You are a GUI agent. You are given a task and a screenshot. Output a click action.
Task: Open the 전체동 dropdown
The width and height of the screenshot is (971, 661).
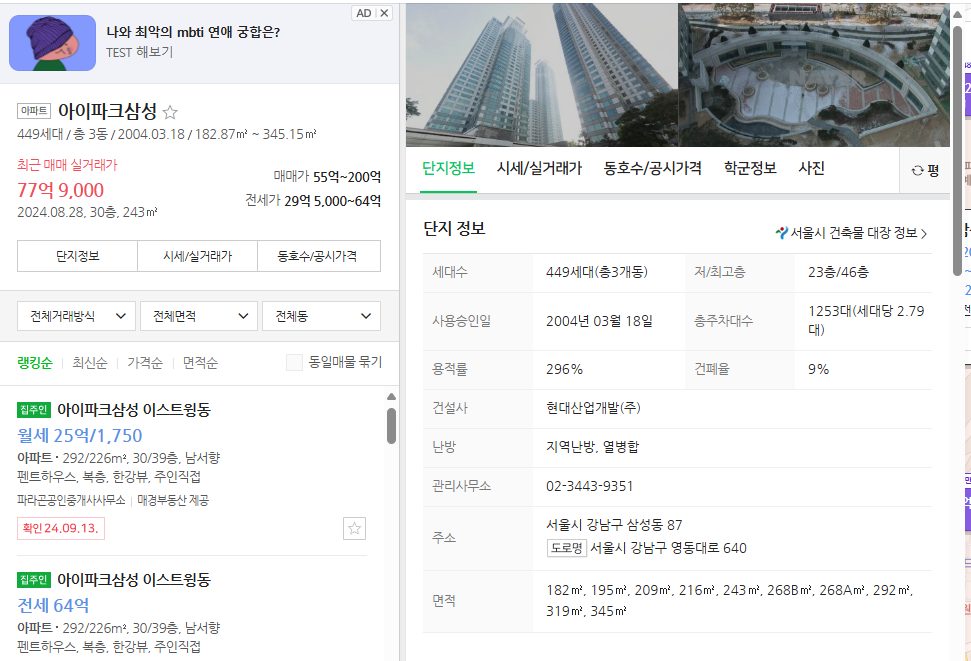[x=321, y=316]
